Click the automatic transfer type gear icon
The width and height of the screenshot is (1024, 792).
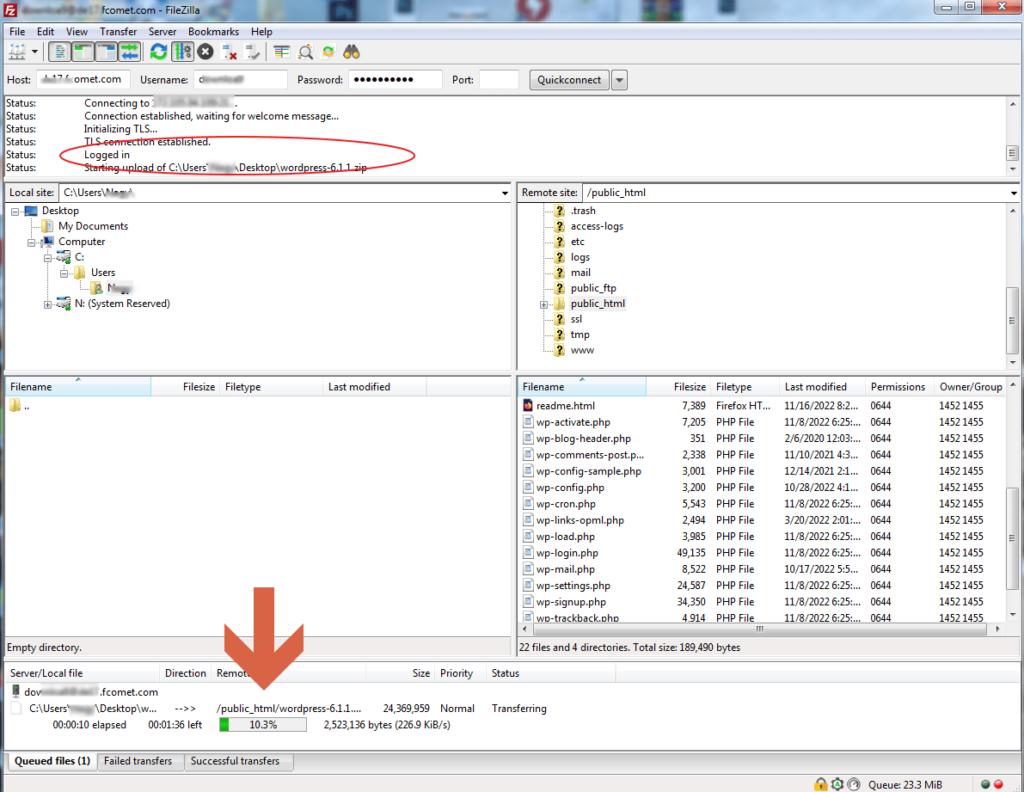pyautogui.click(x=837, y=784)
